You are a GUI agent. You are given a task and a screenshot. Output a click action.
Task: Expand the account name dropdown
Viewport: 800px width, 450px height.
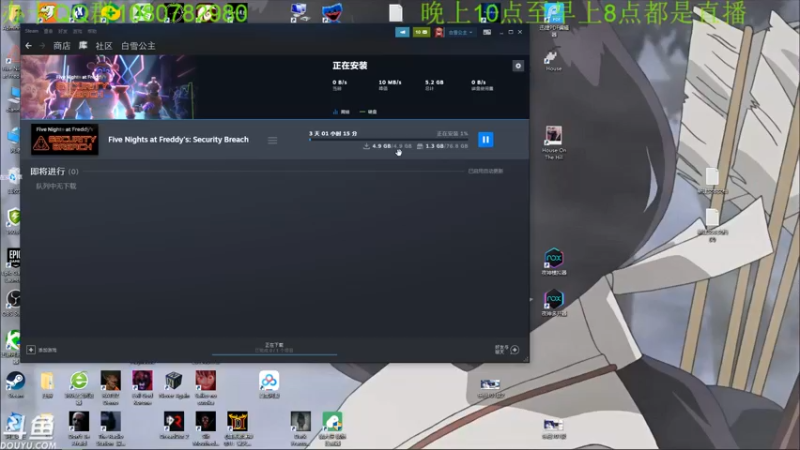pyautogui.click(x=461, y=32)
